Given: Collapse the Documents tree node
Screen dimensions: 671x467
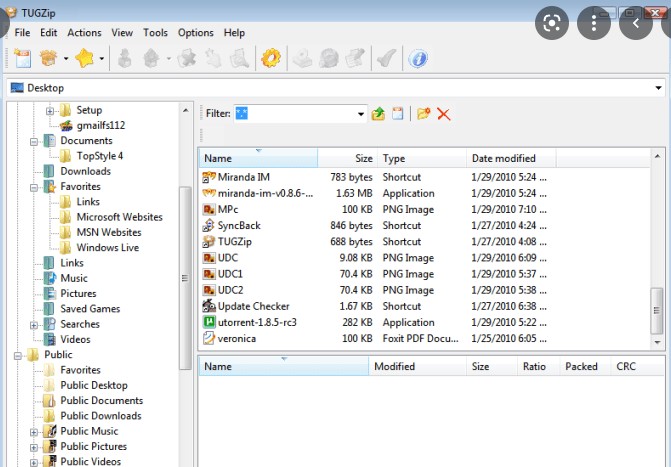Looking at the screenshot, I should [34, 141].
